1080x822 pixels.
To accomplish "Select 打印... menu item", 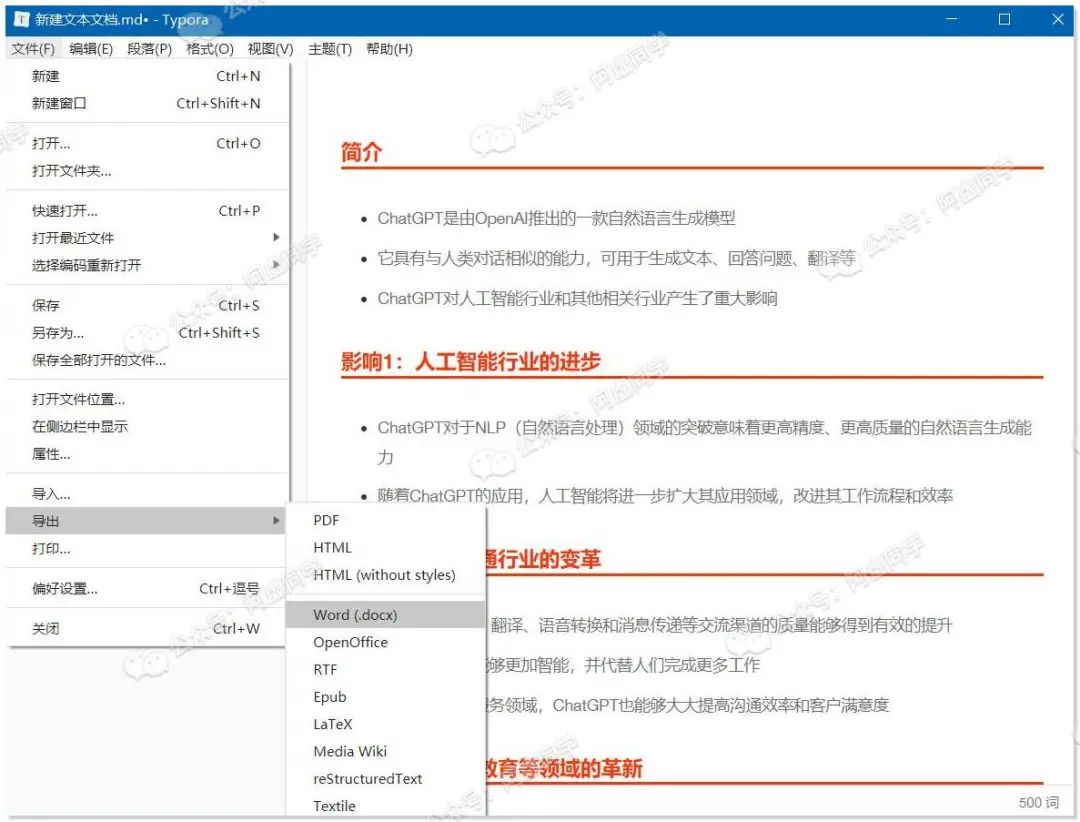I will (145, 548).
